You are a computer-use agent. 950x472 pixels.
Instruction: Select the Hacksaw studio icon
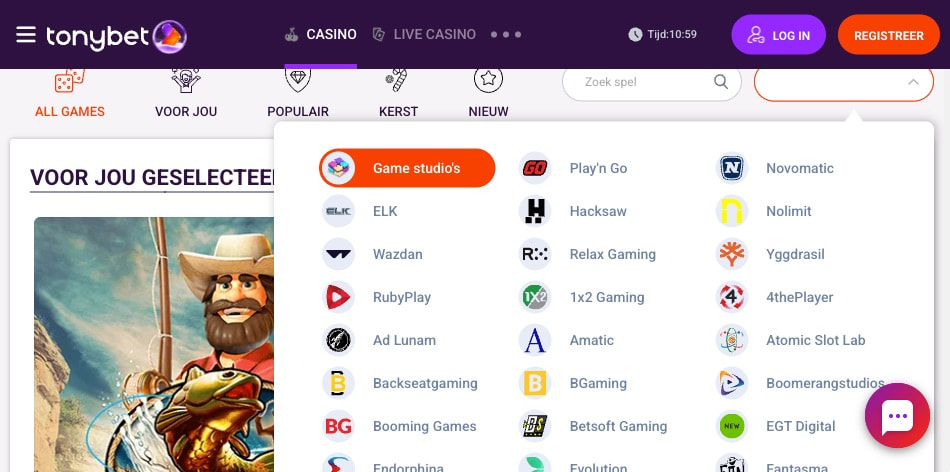click(x=534, y=211)
